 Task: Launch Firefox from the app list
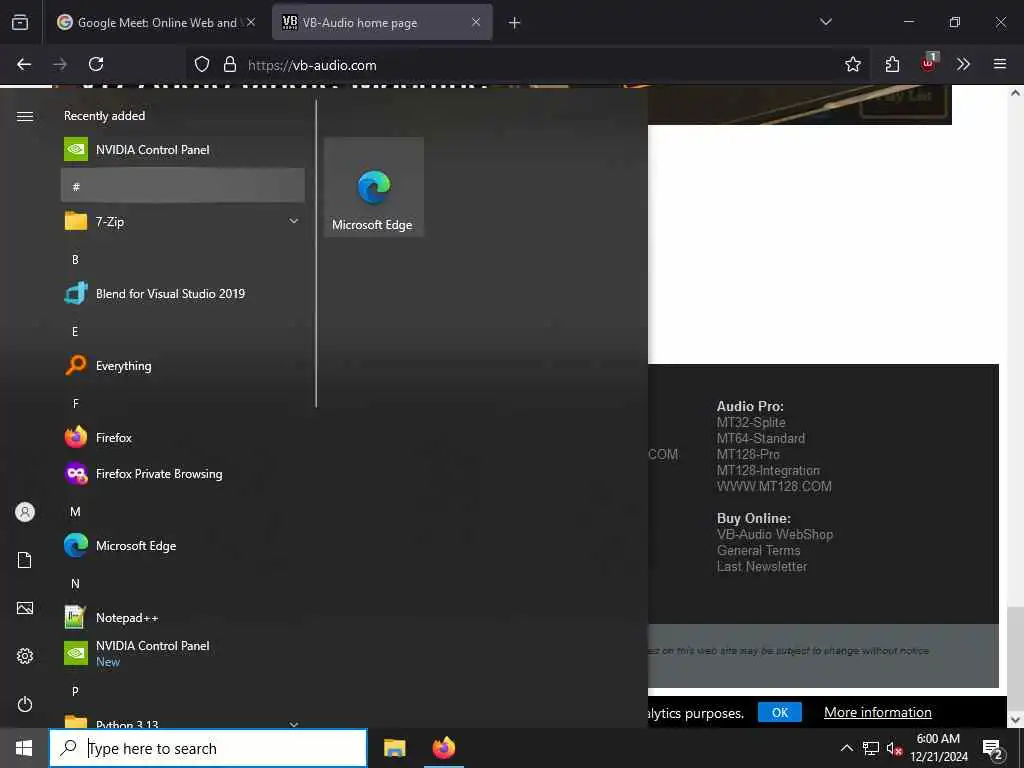coord(183,438)
